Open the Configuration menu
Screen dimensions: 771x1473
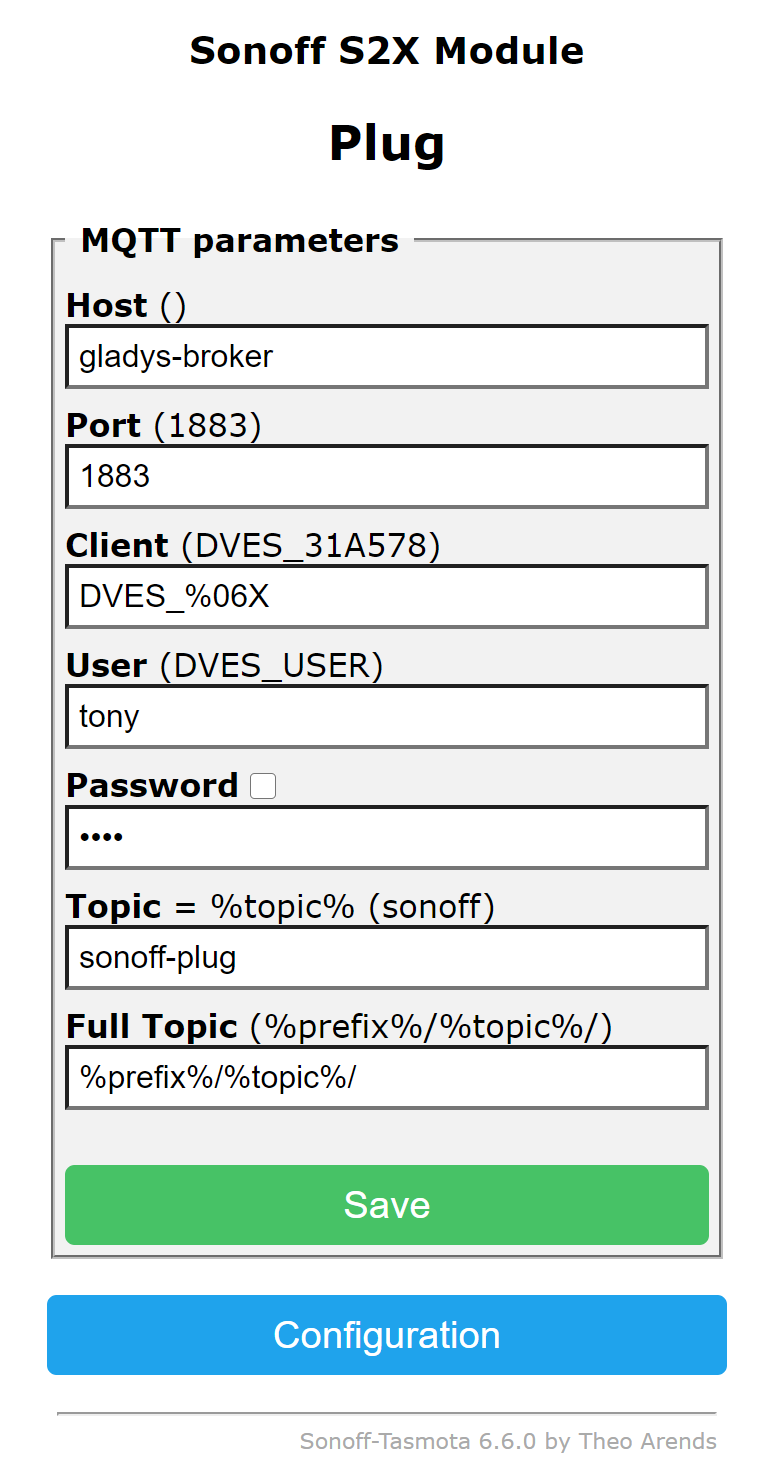click(x=386, y=1335)
